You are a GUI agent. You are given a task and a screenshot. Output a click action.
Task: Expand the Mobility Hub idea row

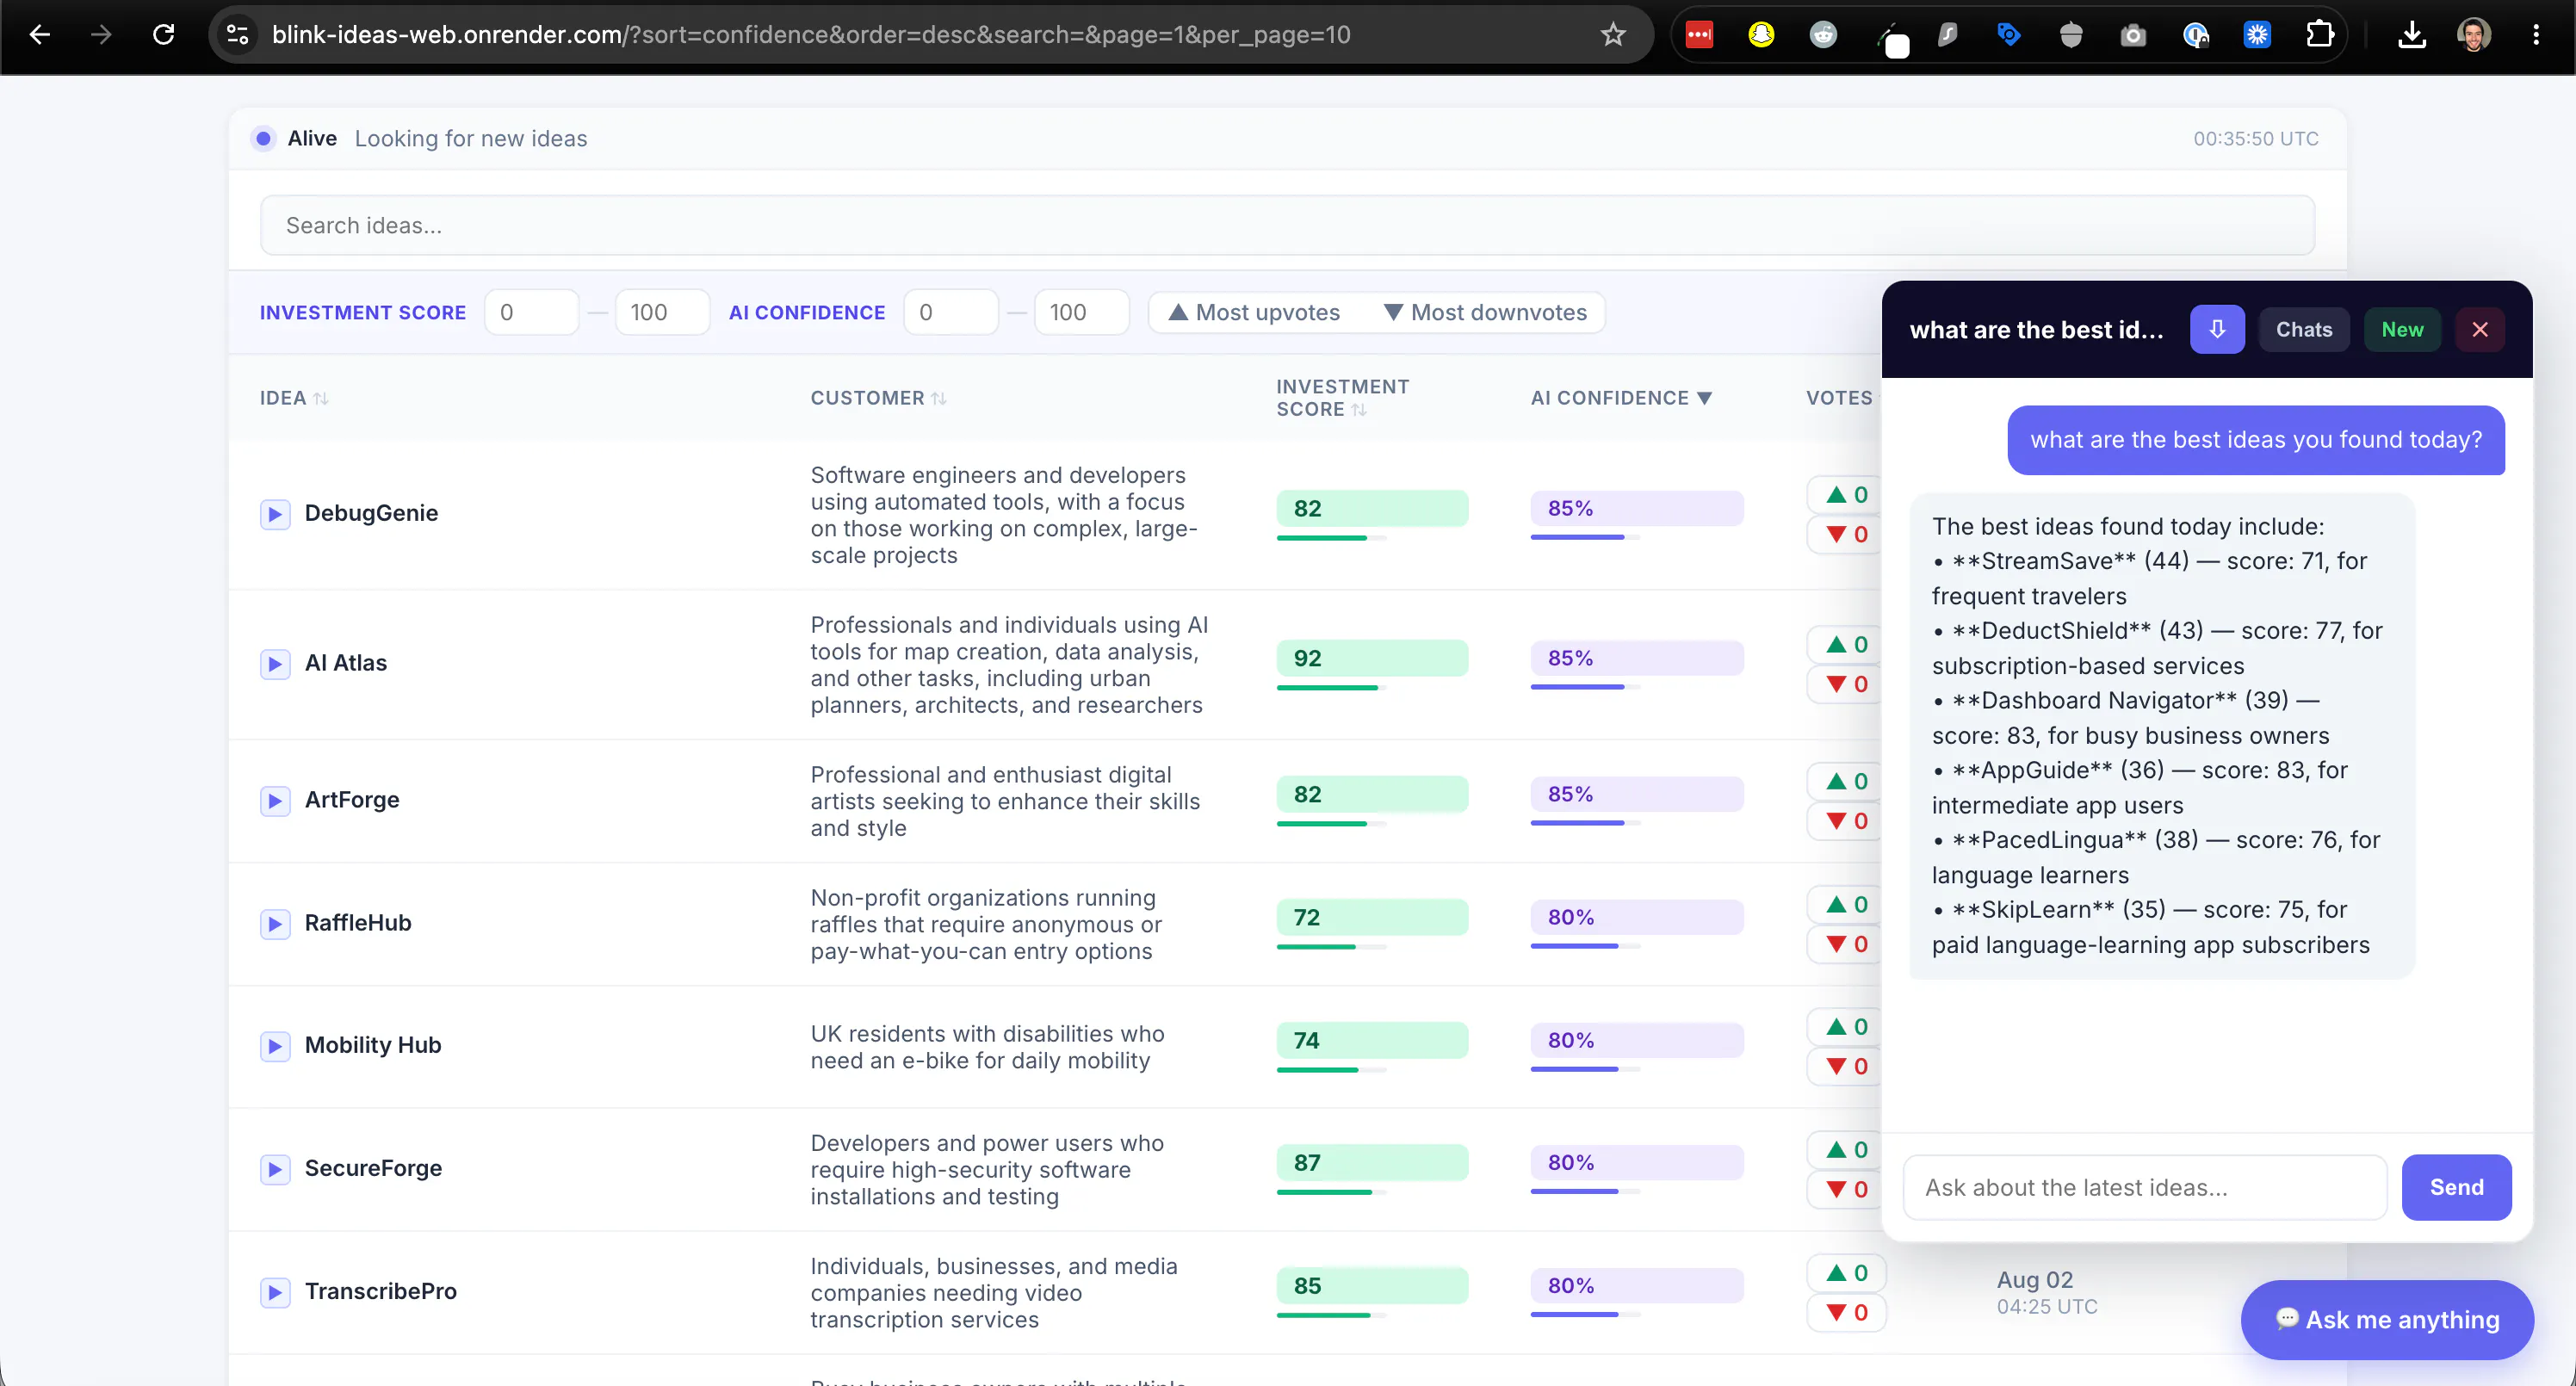coord(275,1046)
